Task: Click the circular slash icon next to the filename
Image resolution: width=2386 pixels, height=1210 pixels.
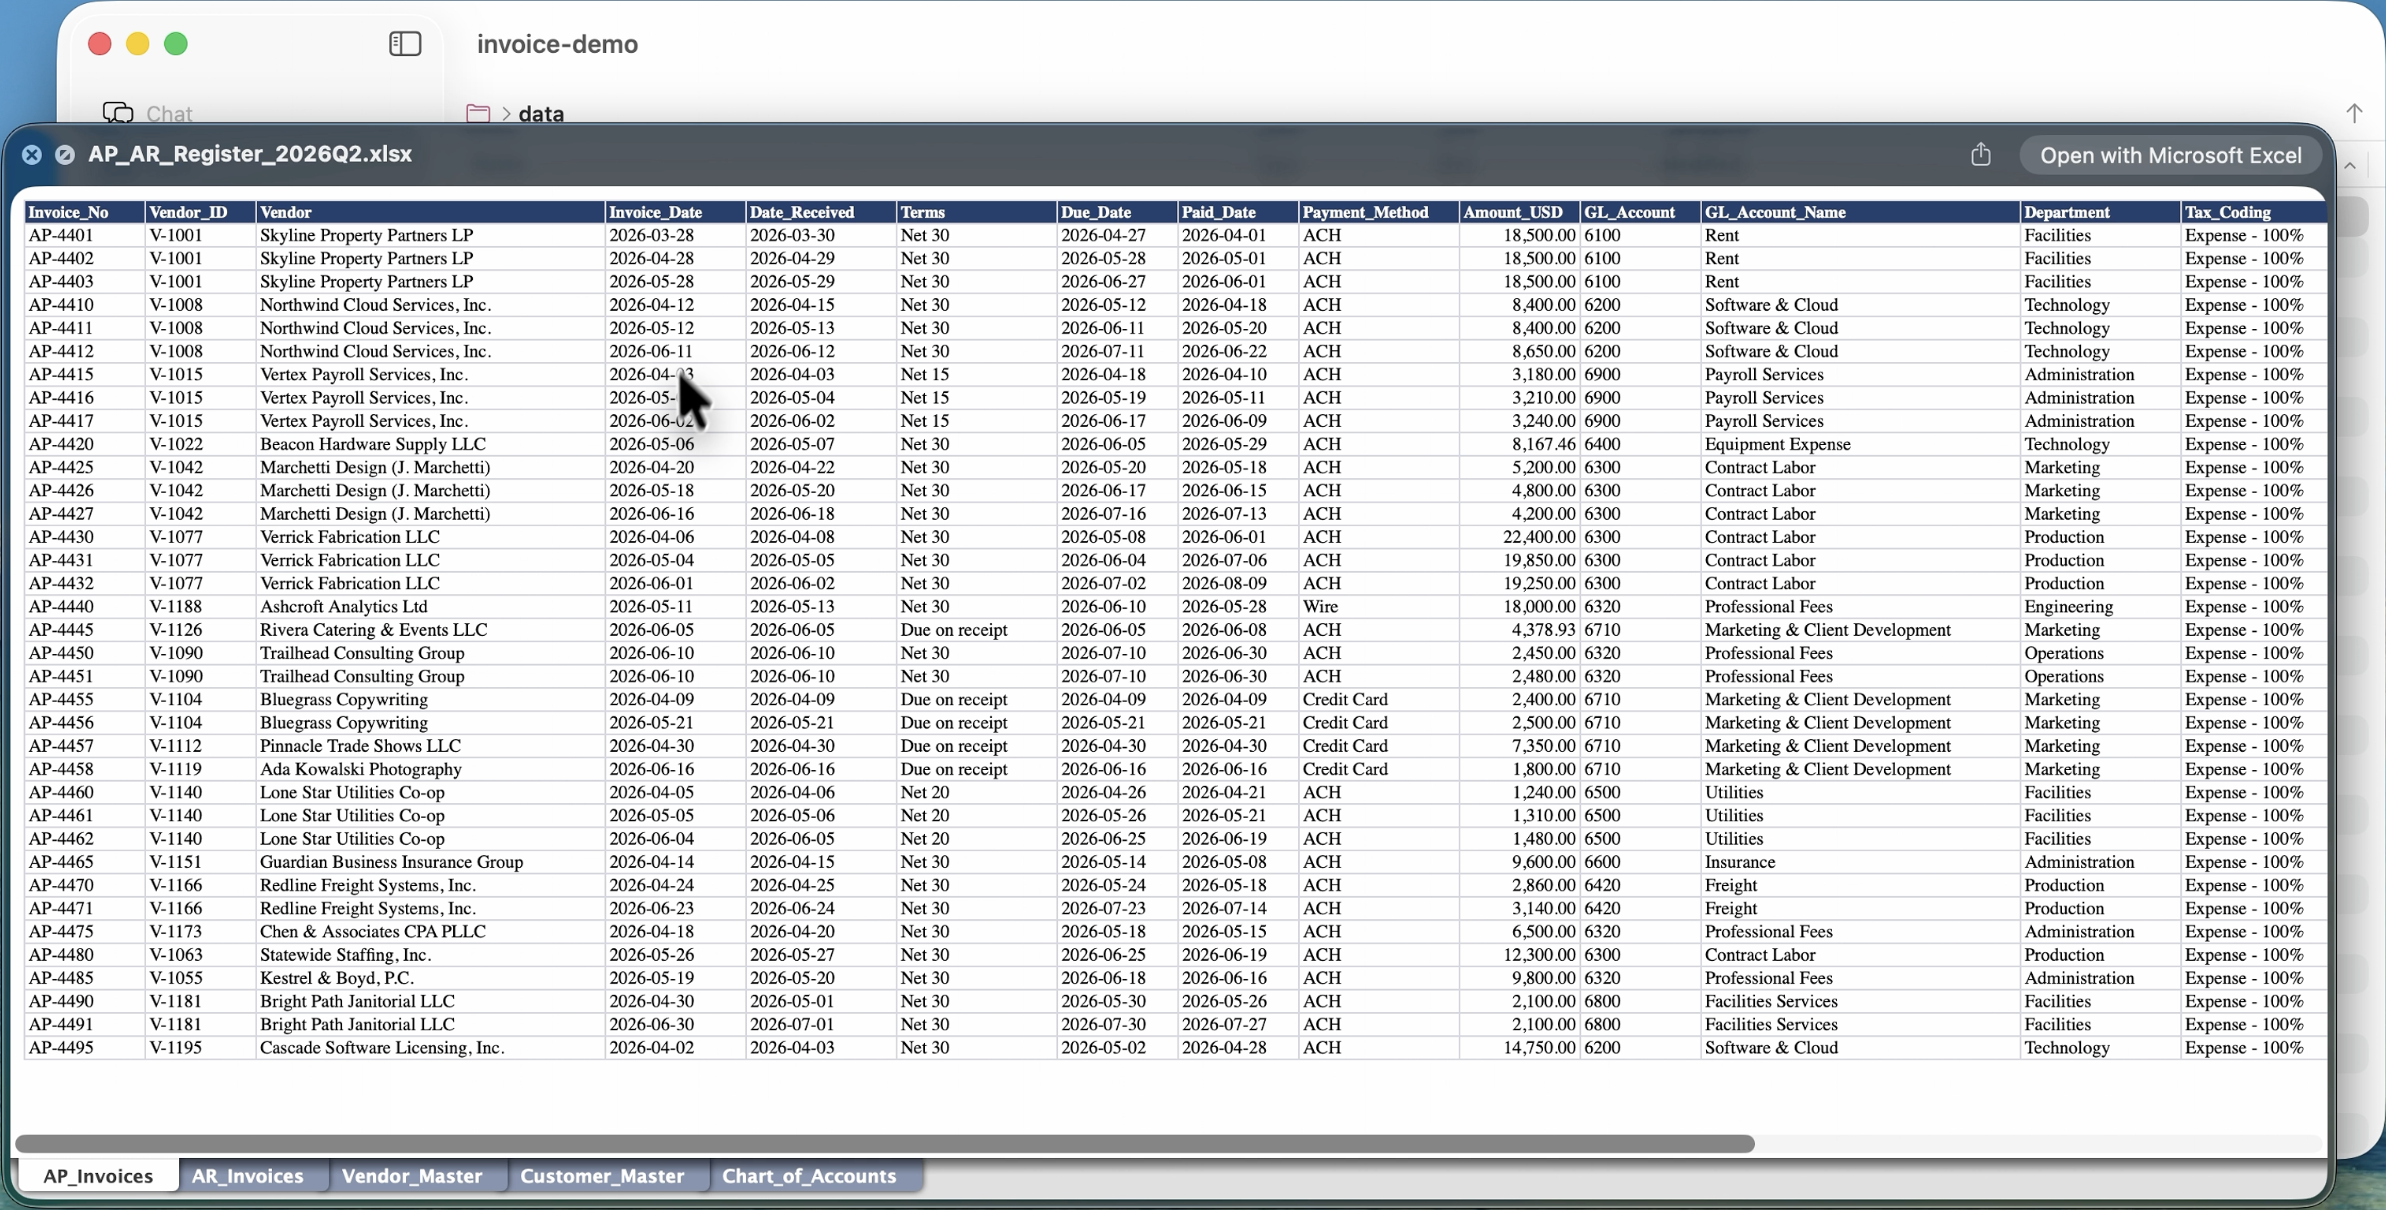Action: pos(65,155)
